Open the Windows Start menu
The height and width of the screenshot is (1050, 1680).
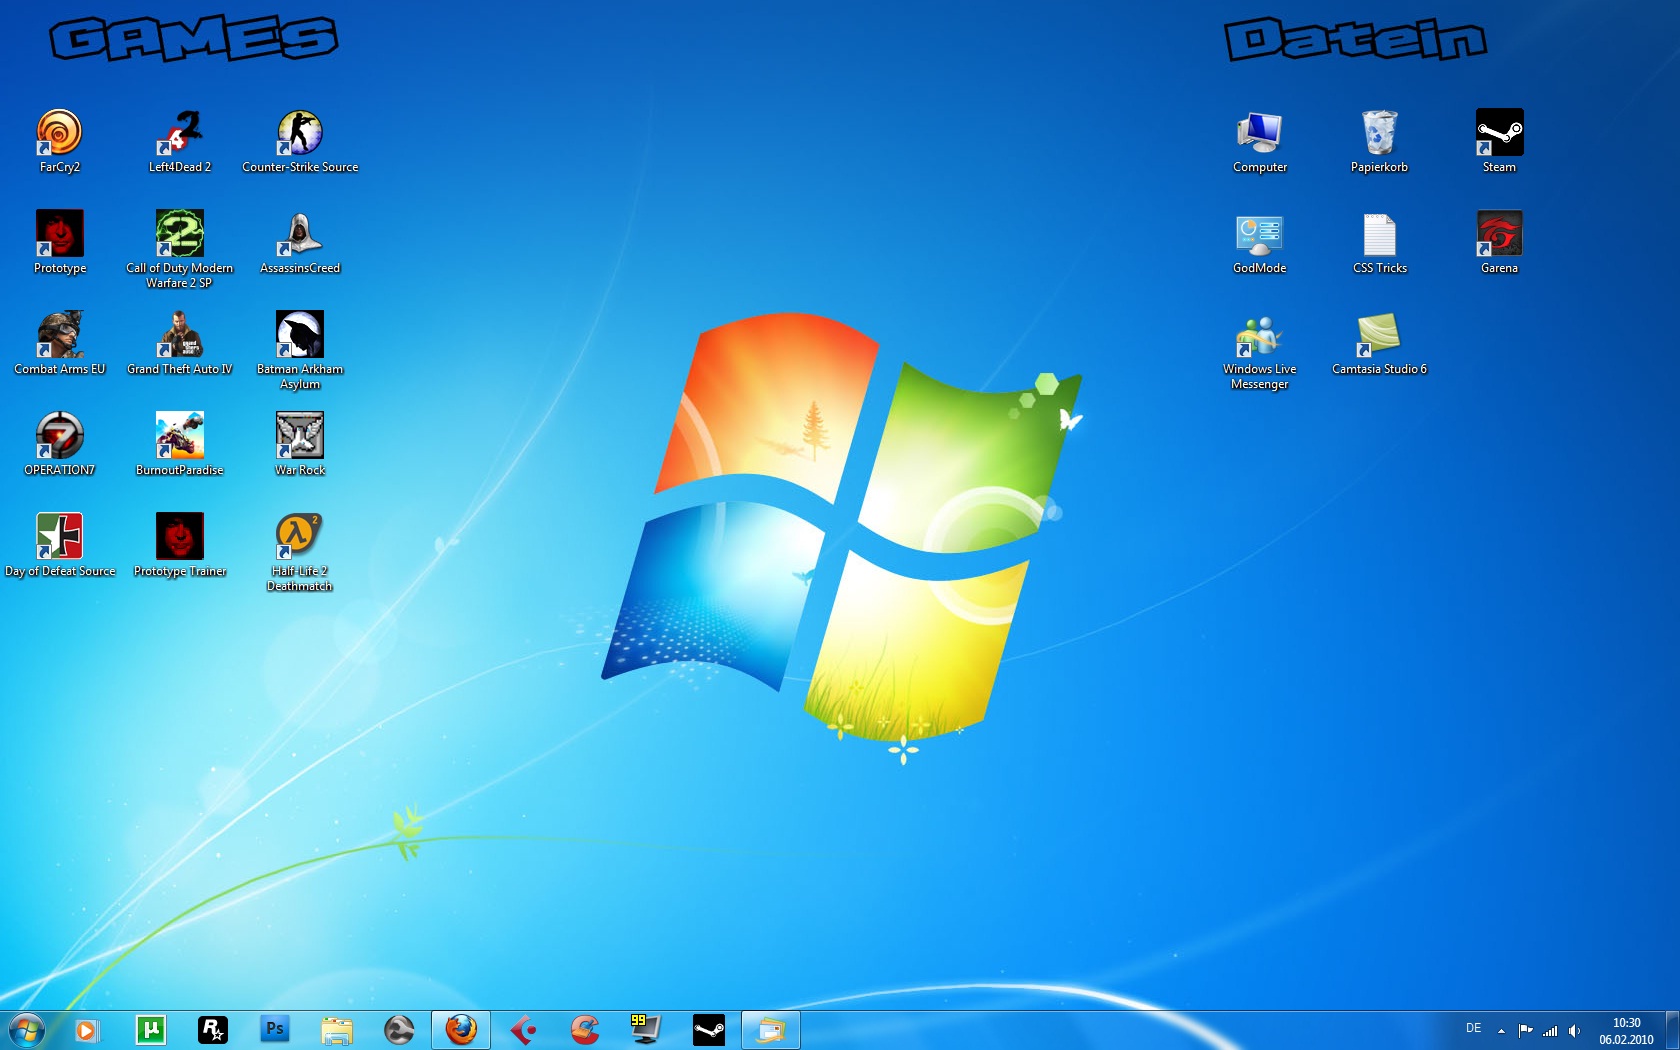pyautogui.click(x=26, y=1030)
